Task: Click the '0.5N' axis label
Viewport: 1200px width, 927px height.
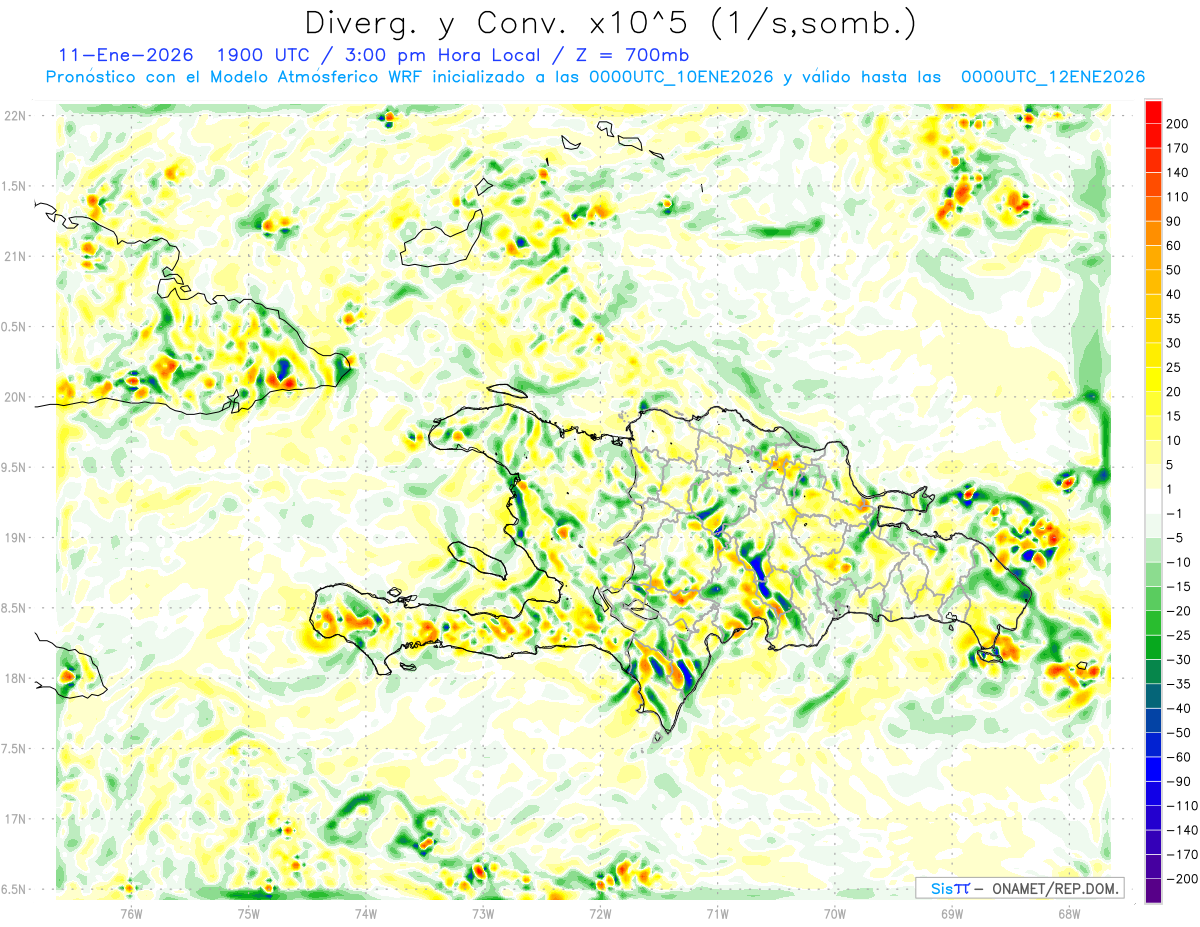Action: click(x=14, y=327)
